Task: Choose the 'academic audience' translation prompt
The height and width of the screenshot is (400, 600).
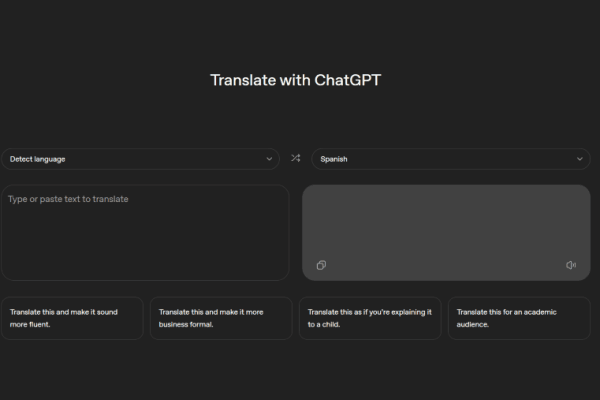Action: (x=519, y=318)
